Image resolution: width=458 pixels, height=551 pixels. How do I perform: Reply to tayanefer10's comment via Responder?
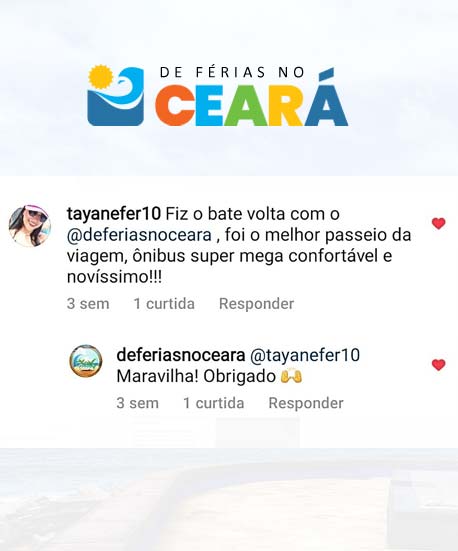[x=256, y=304]
